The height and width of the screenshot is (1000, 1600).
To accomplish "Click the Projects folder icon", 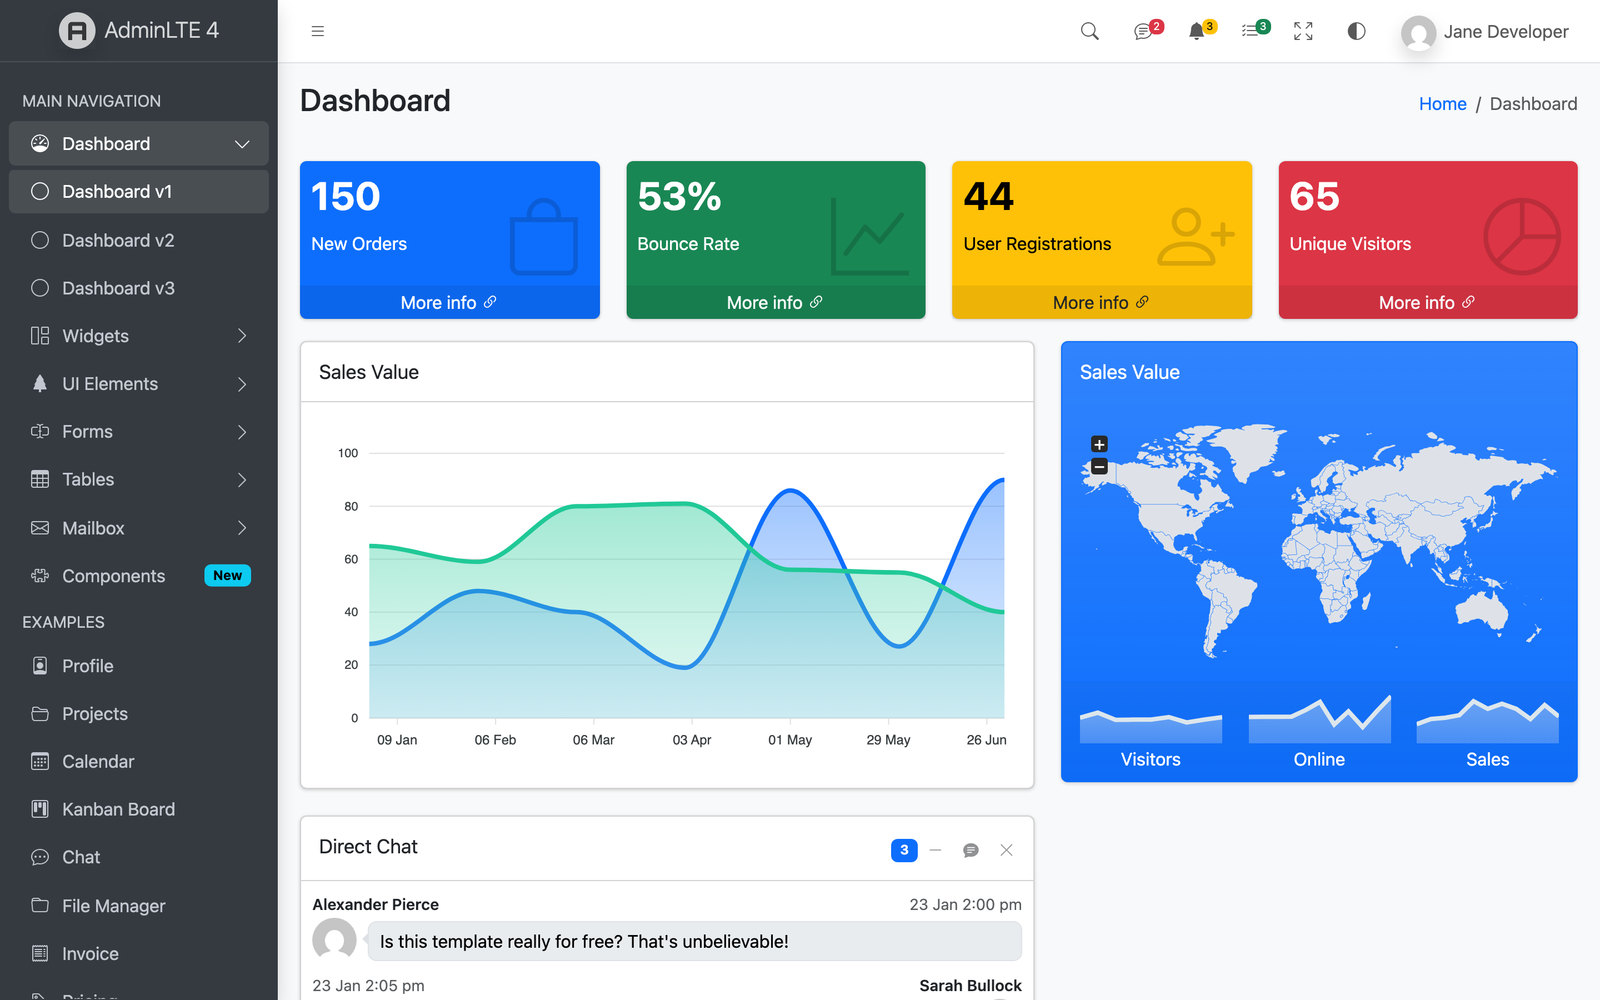I will click(40, 714).
